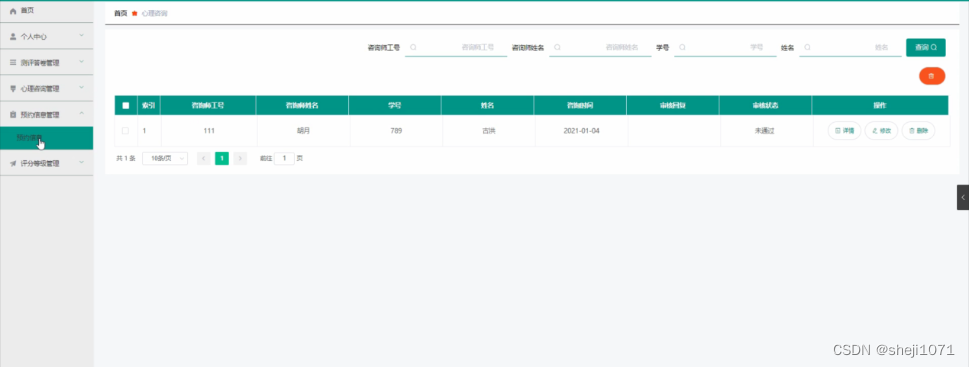Click the 审核状态 column header

tap(766, 105)
